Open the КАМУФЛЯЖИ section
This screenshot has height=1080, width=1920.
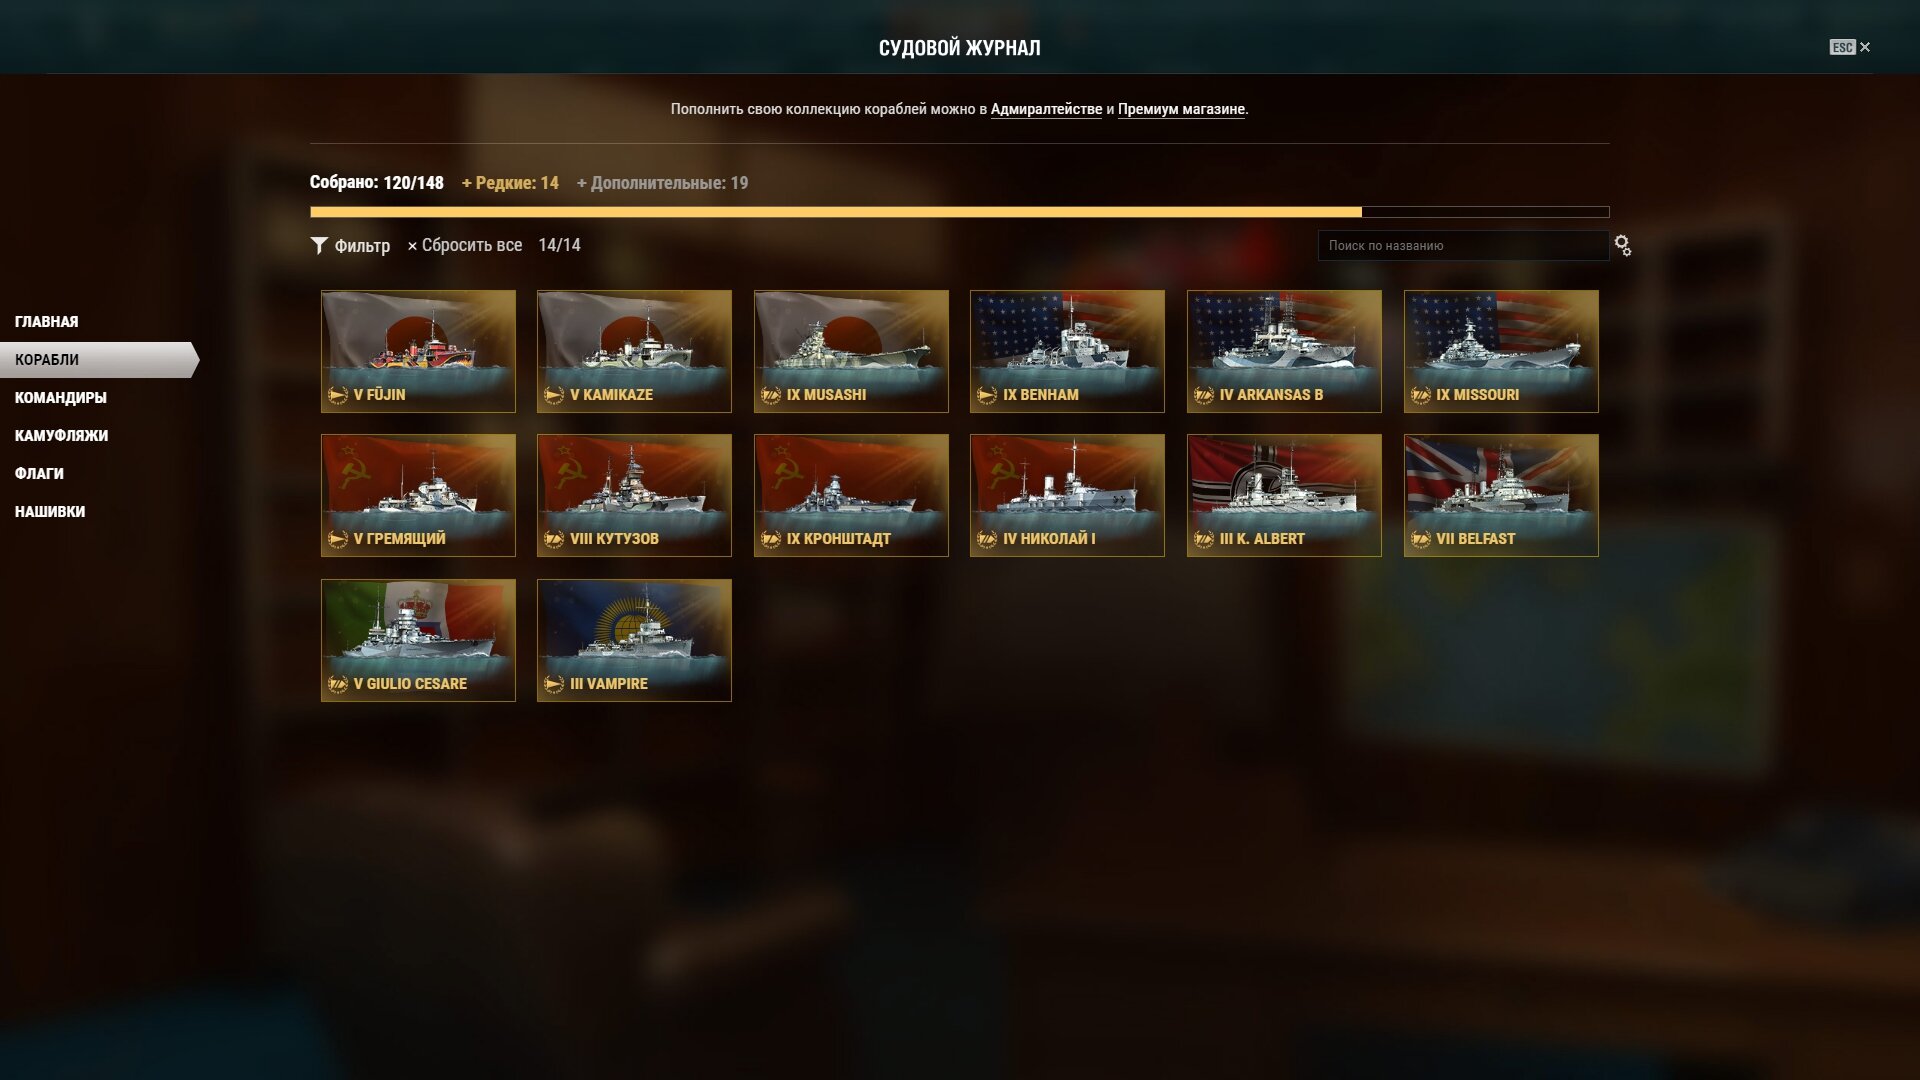[x=62, y=436]
